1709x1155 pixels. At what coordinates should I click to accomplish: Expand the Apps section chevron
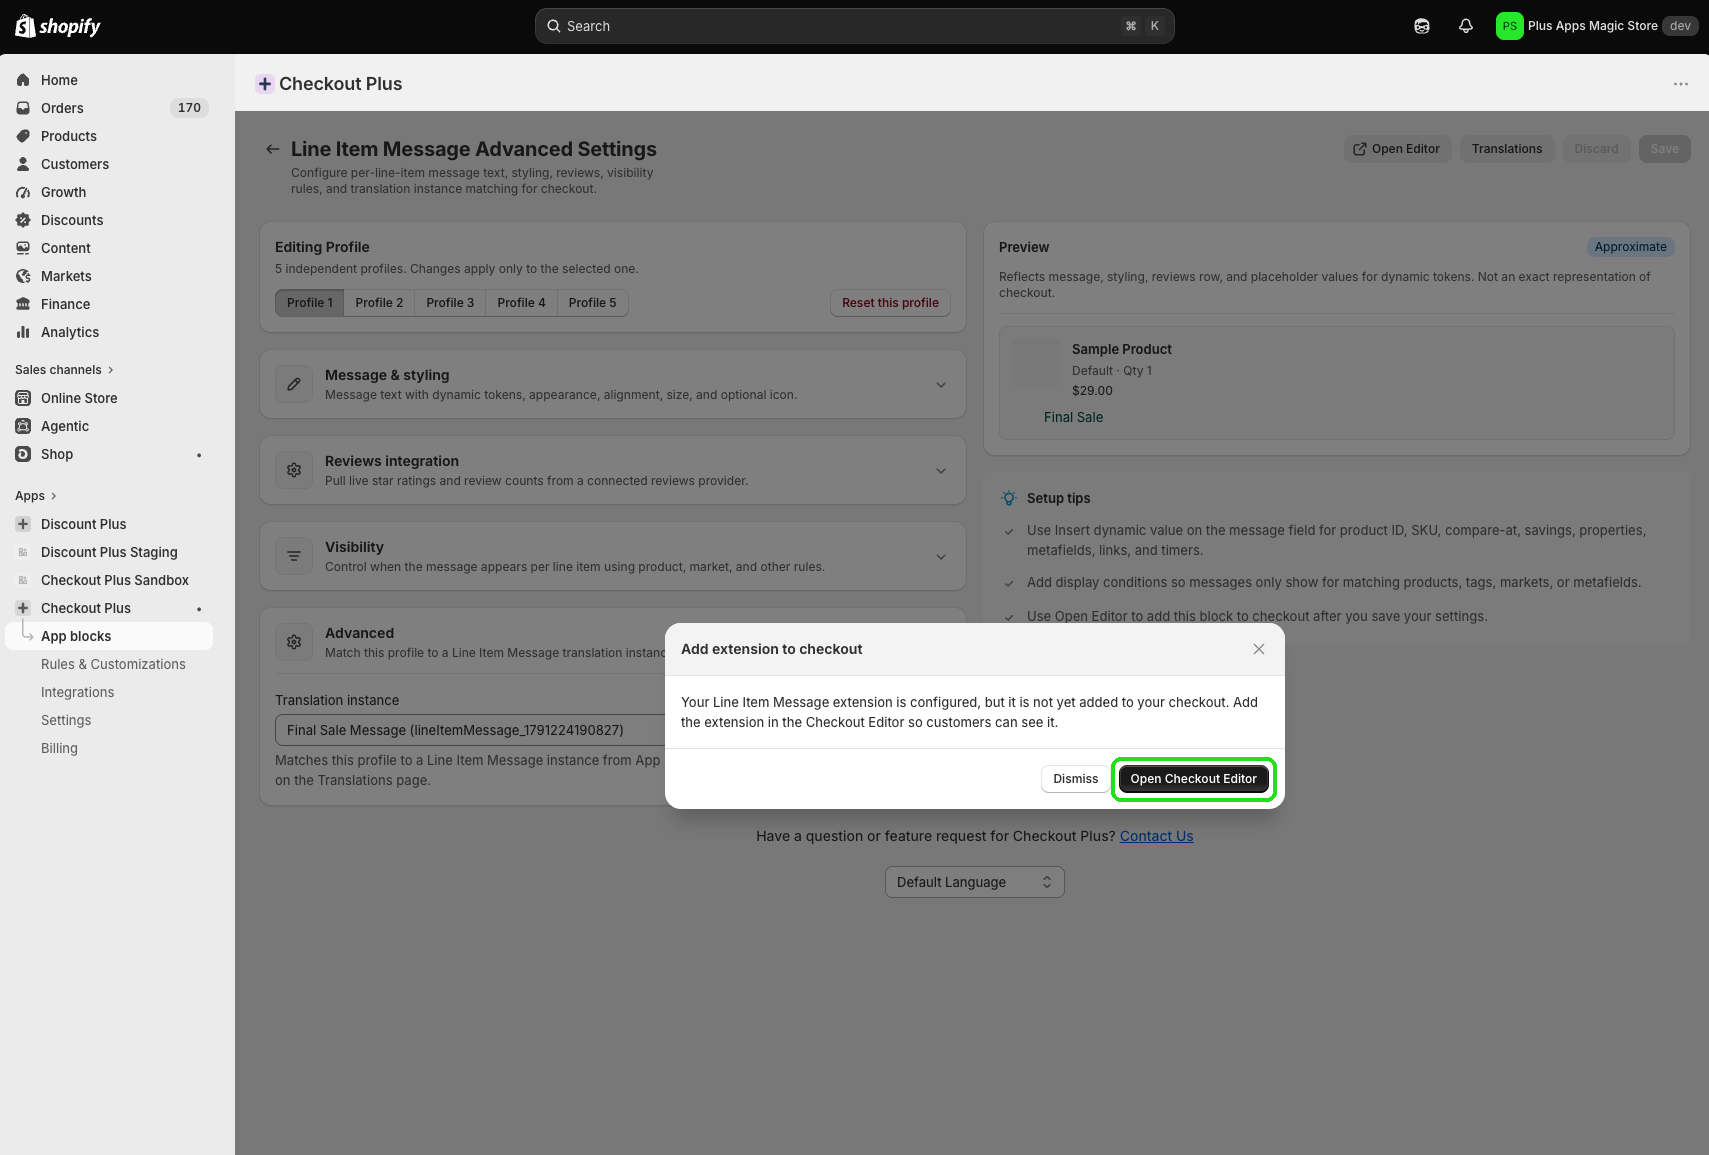[53, 496]
